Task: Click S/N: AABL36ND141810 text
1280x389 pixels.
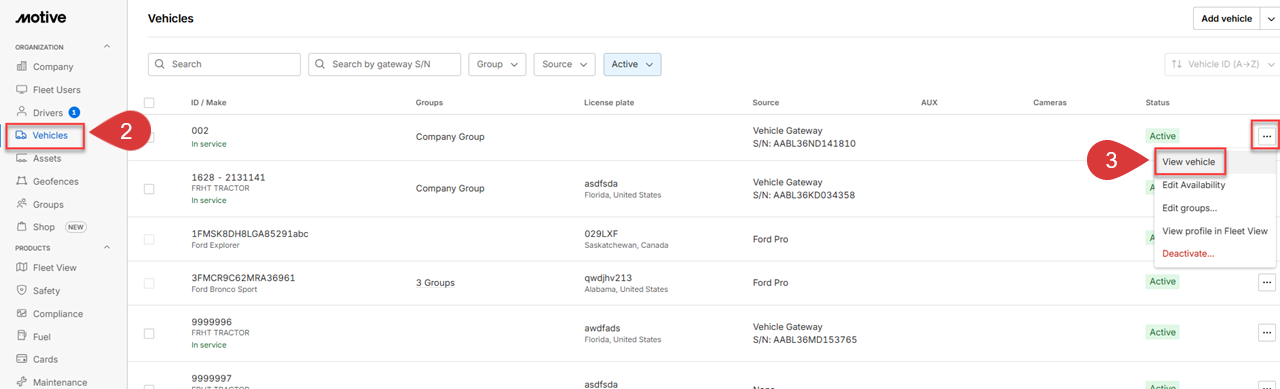Action: pyautogui.click(x=804, y=143)
